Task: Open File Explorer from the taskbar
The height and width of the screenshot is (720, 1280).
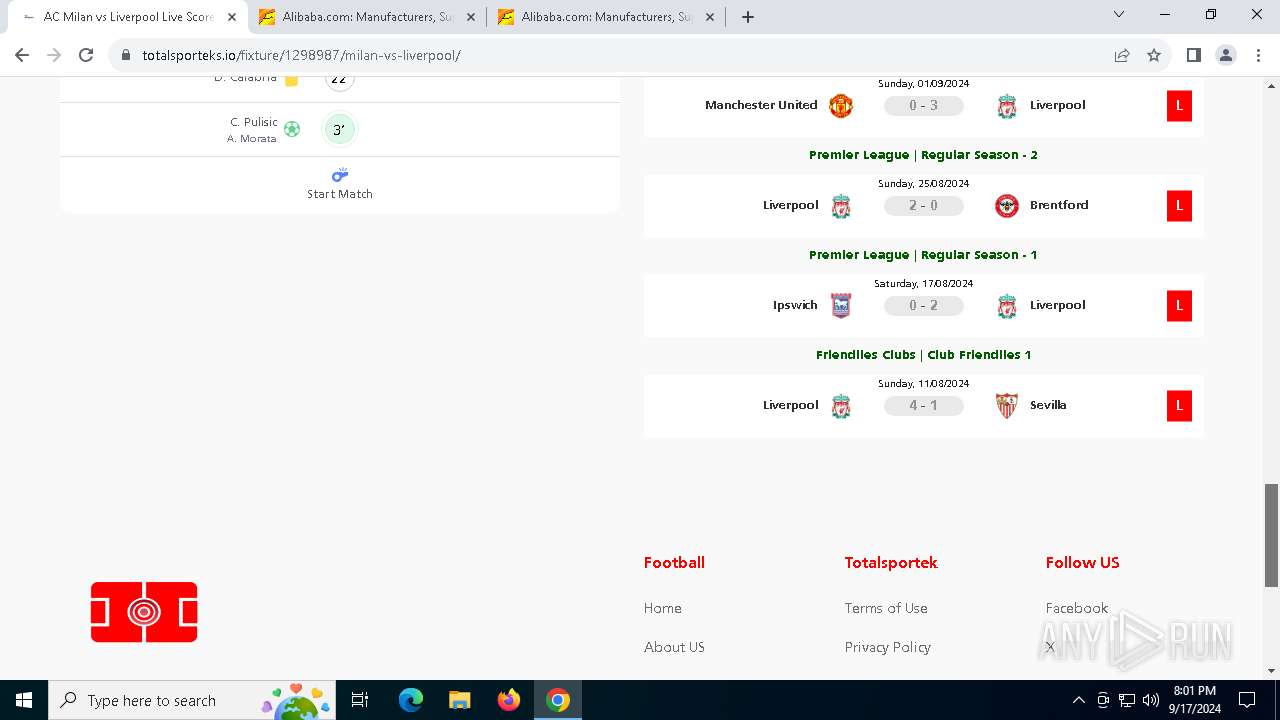Action: point(460,700)
